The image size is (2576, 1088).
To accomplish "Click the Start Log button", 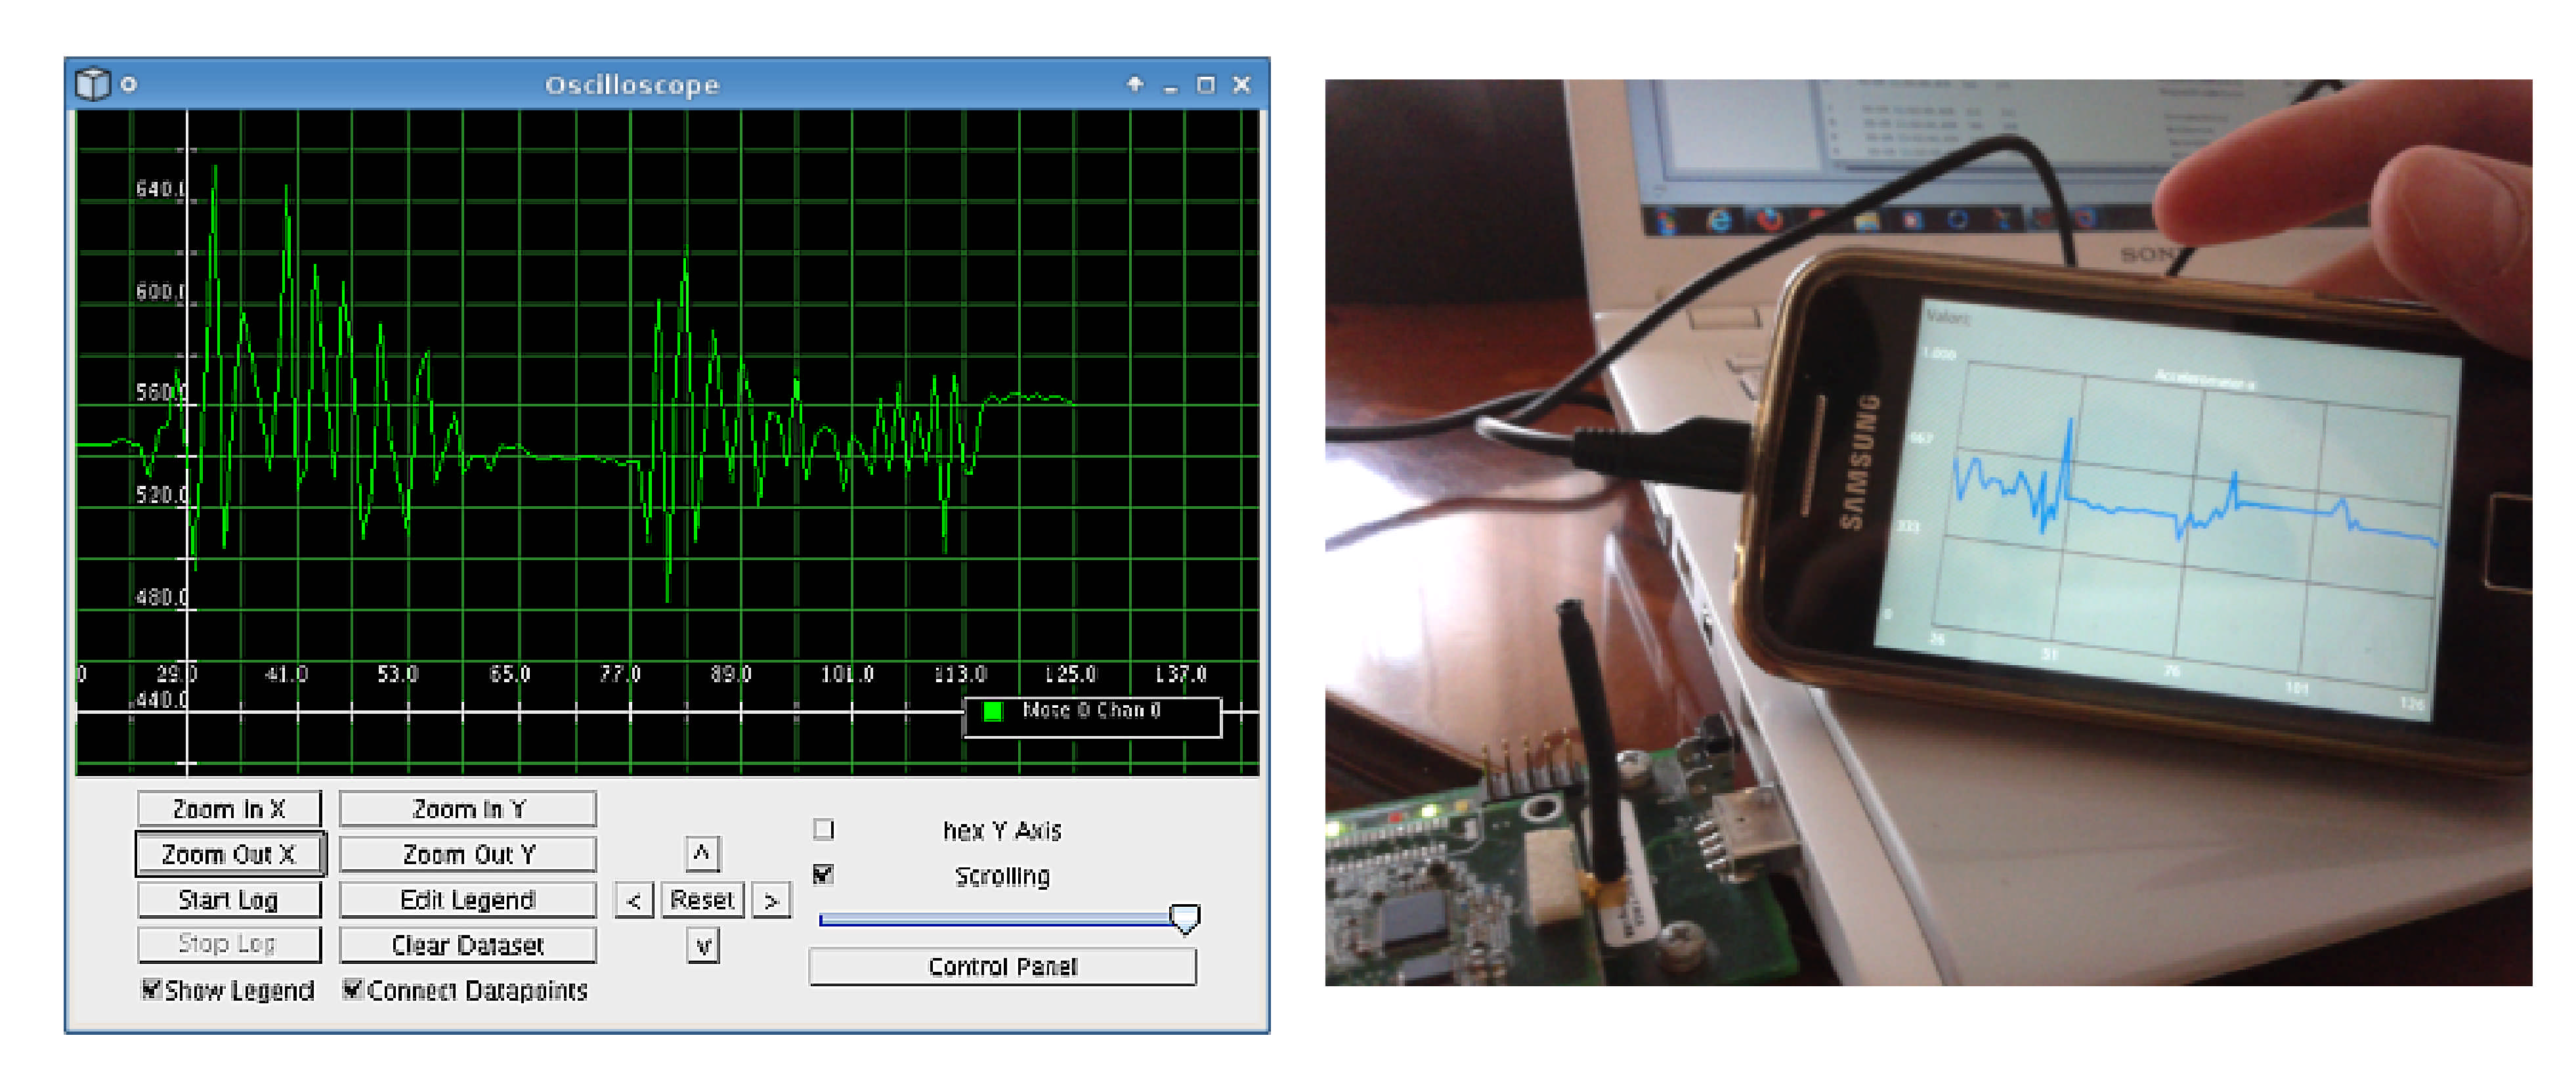I will 229,900.
